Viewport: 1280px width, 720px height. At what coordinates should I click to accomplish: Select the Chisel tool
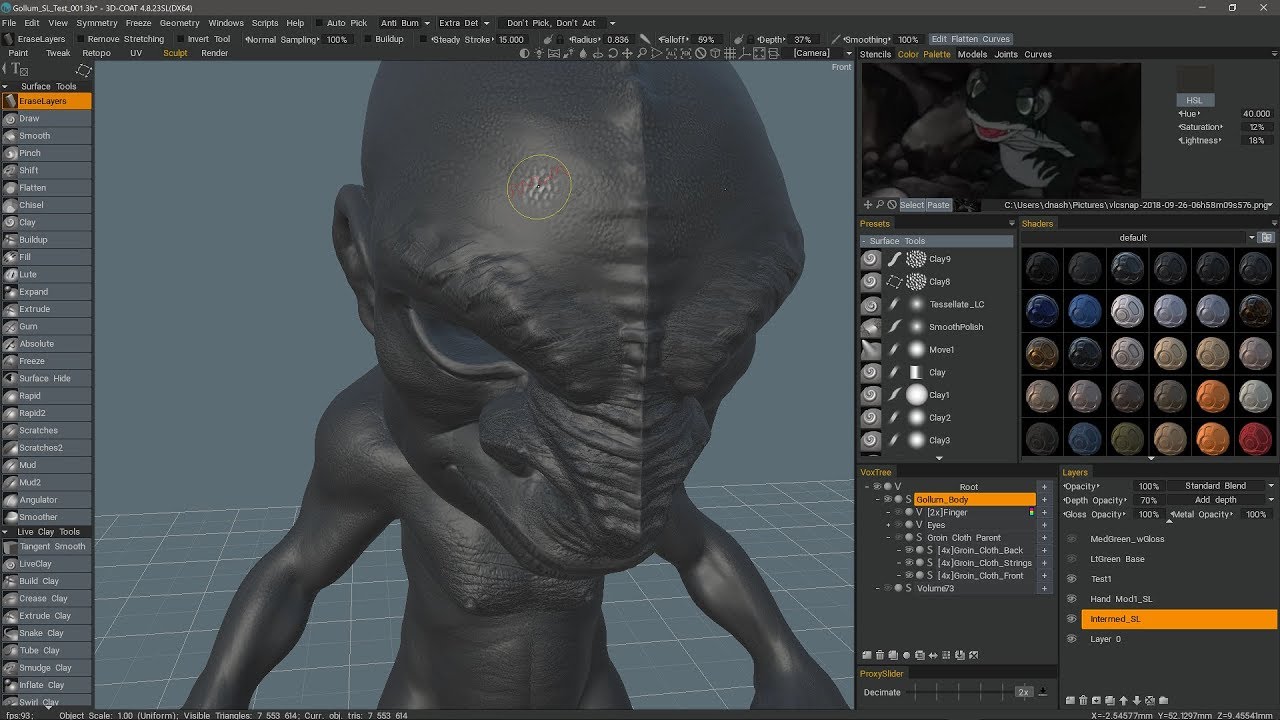pos(46,205)
